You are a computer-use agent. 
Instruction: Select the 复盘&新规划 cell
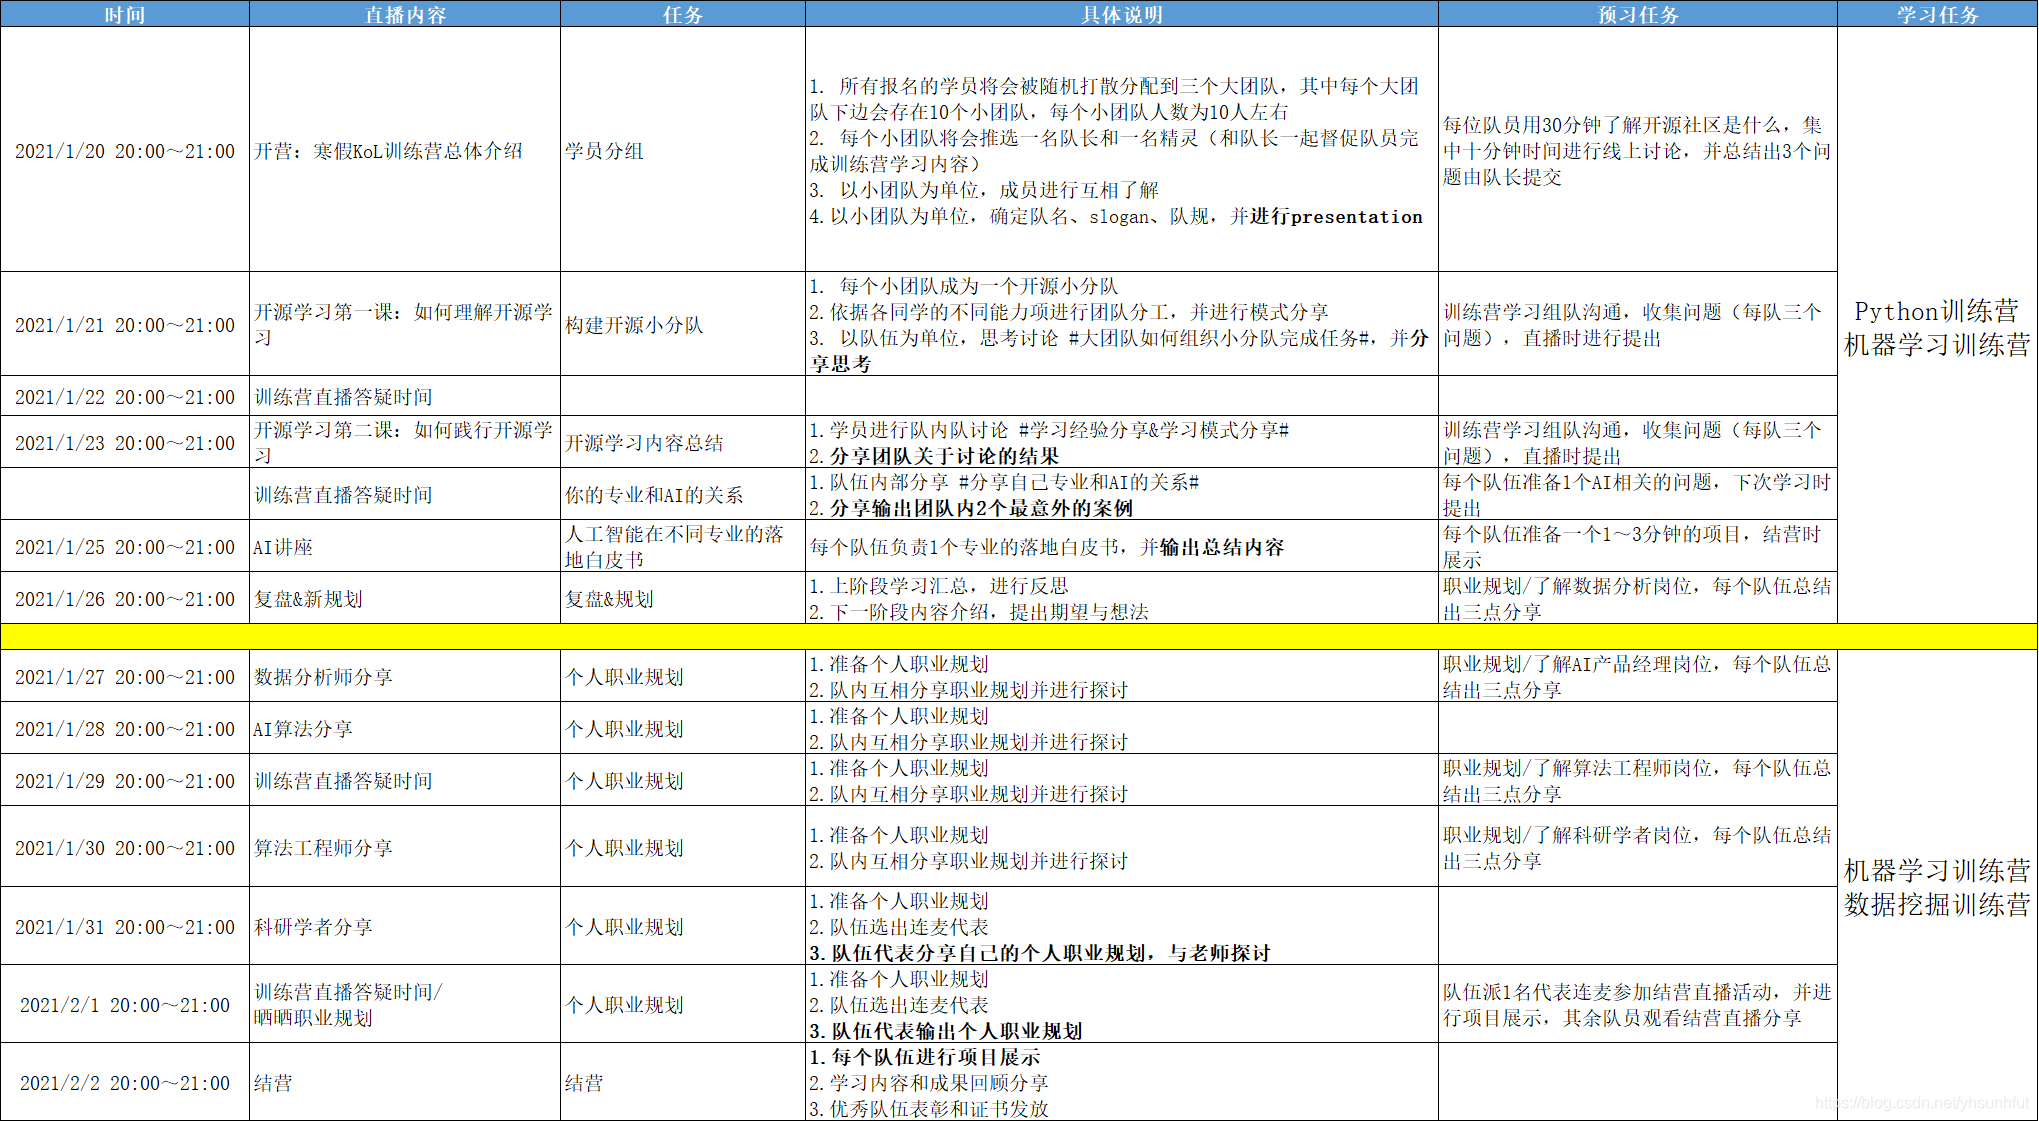(308, 599)
